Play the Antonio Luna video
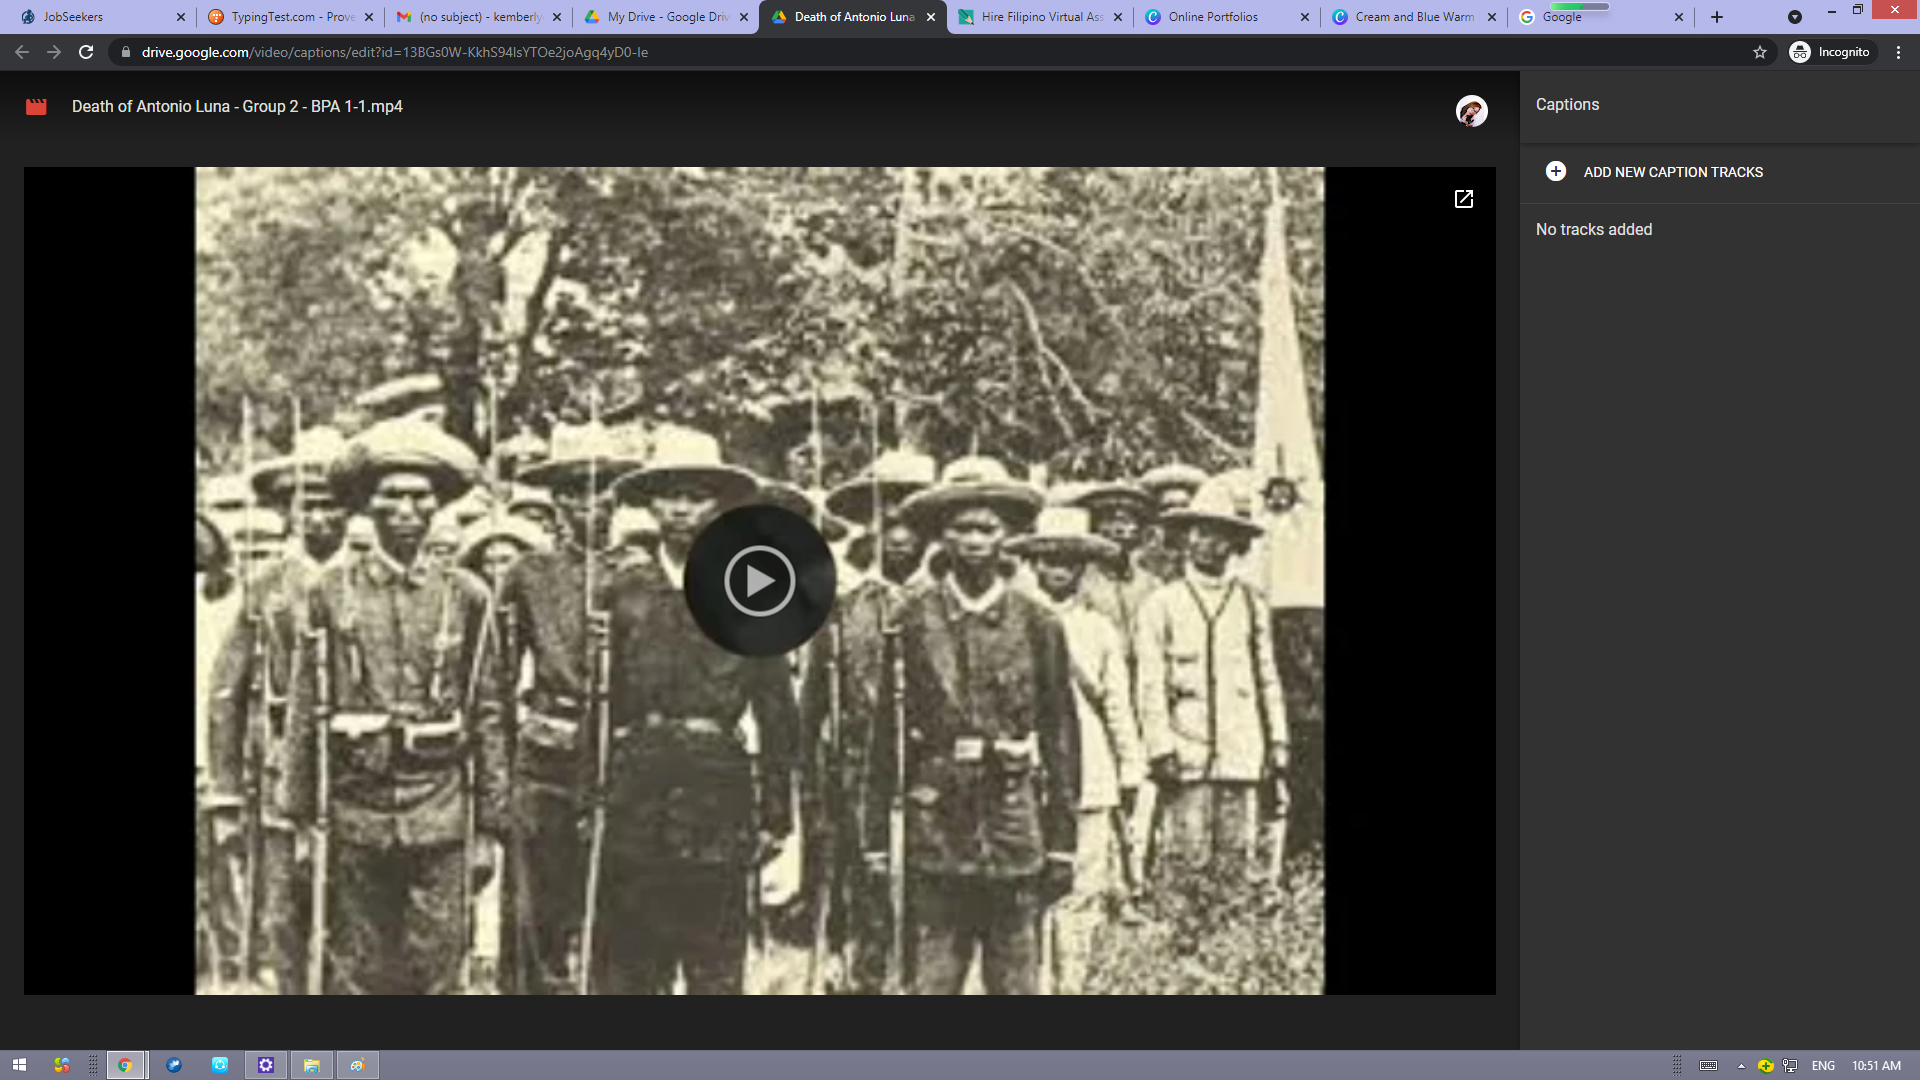This screenshot has height=1080, width=1920. coord(759,581)
